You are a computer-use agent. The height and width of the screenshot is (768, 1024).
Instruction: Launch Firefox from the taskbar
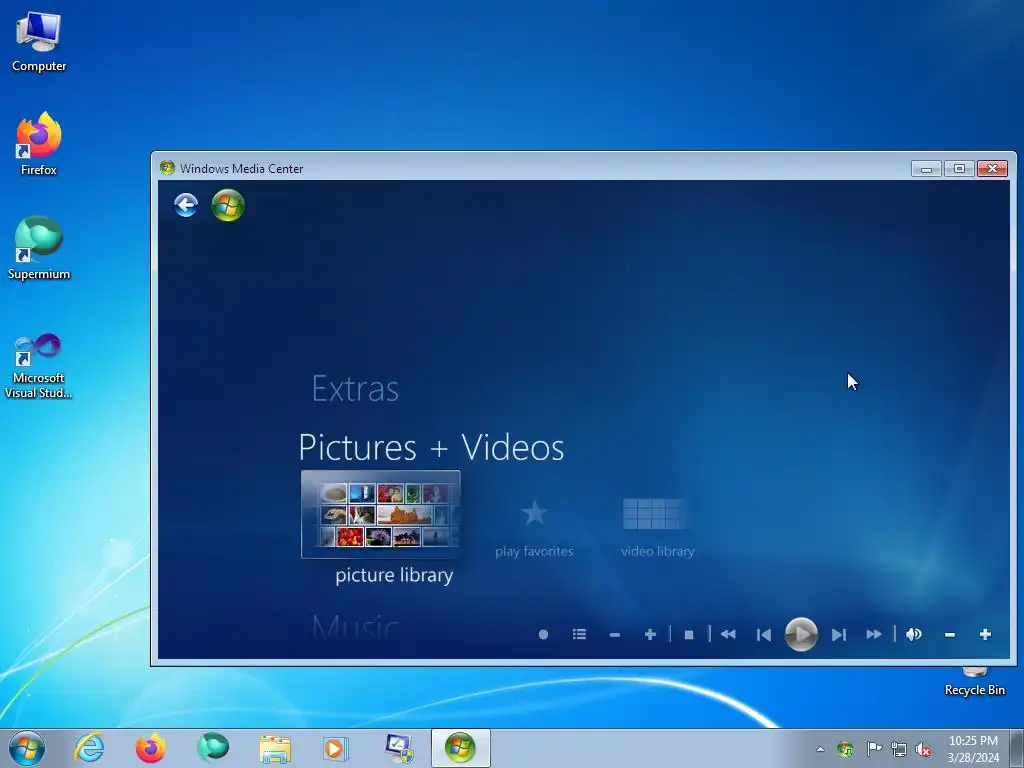pos(151,748)
